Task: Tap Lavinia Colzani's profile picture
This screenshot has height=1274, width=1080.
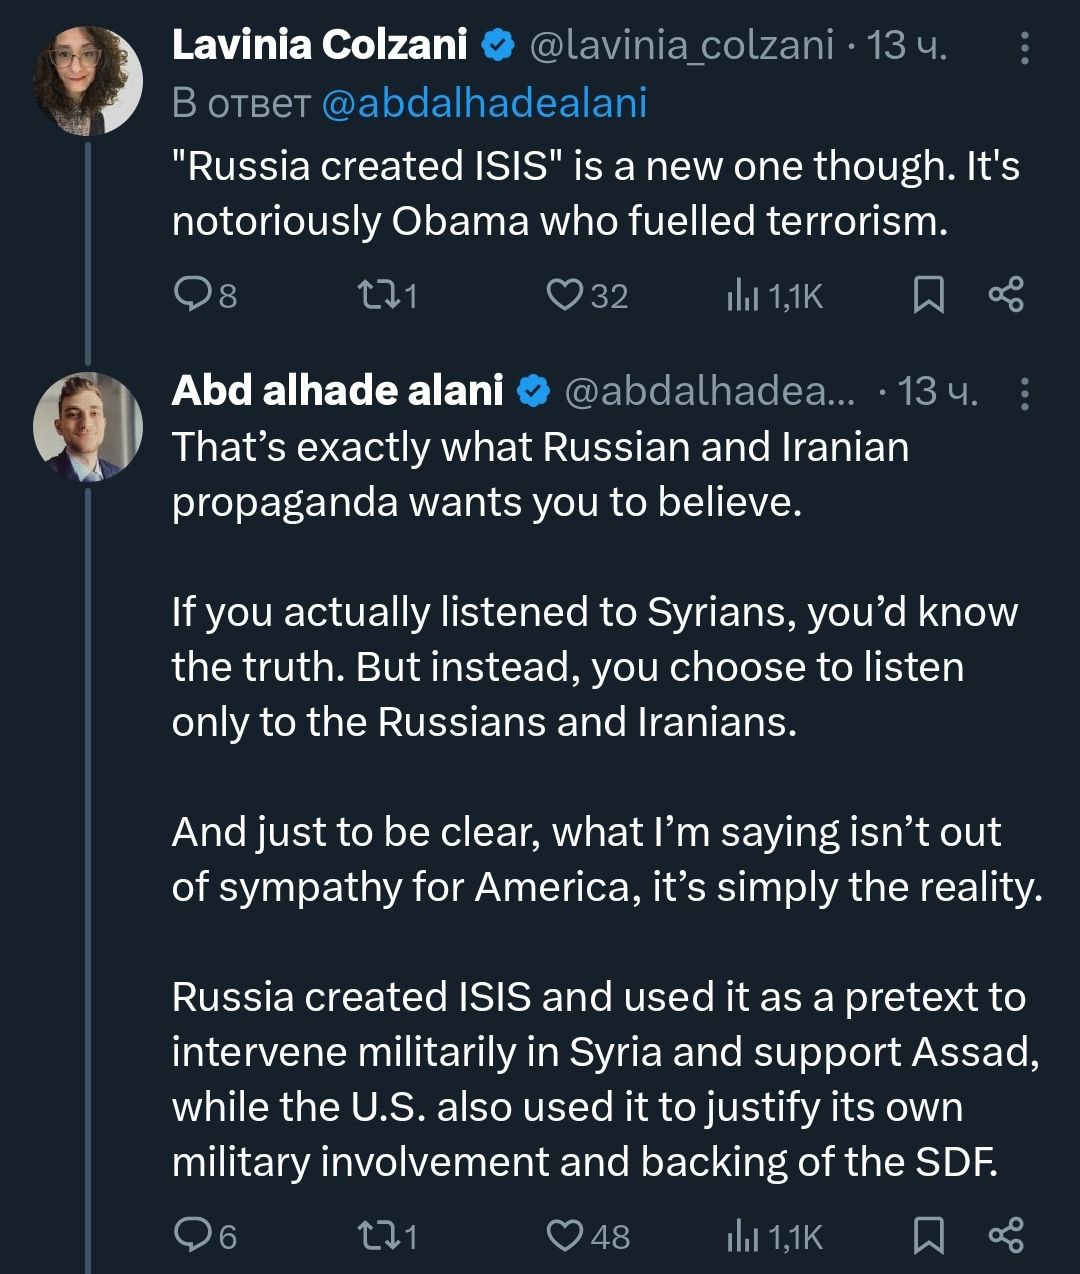Action: tap(88, 81)
